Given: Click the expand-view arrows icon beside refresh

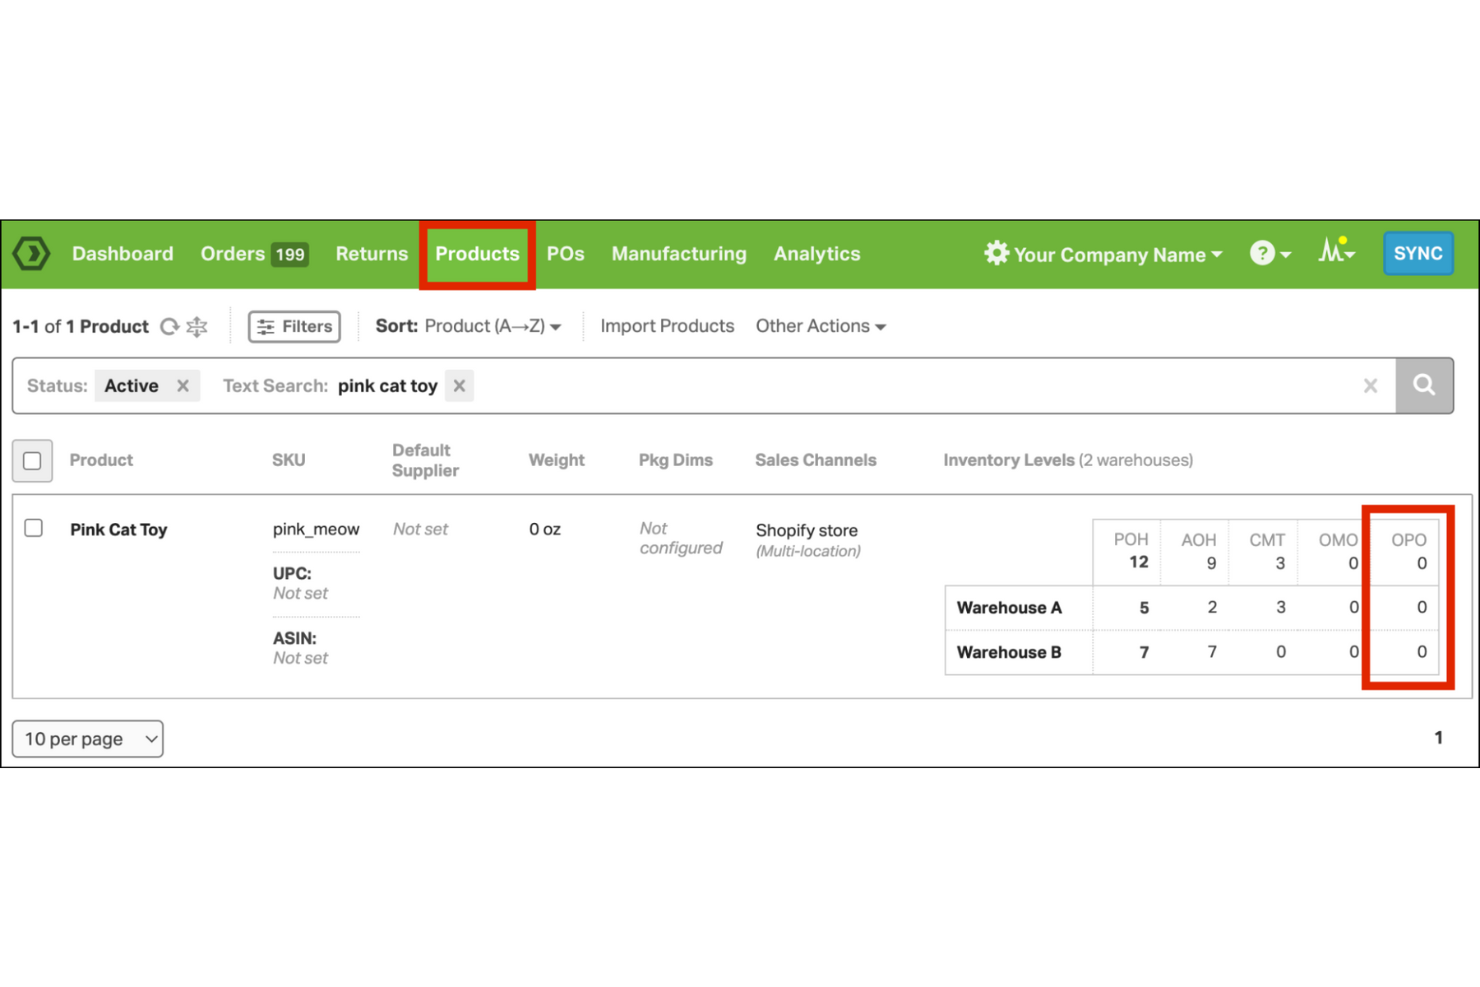Looking at the screenshot, I should (196, 326).
